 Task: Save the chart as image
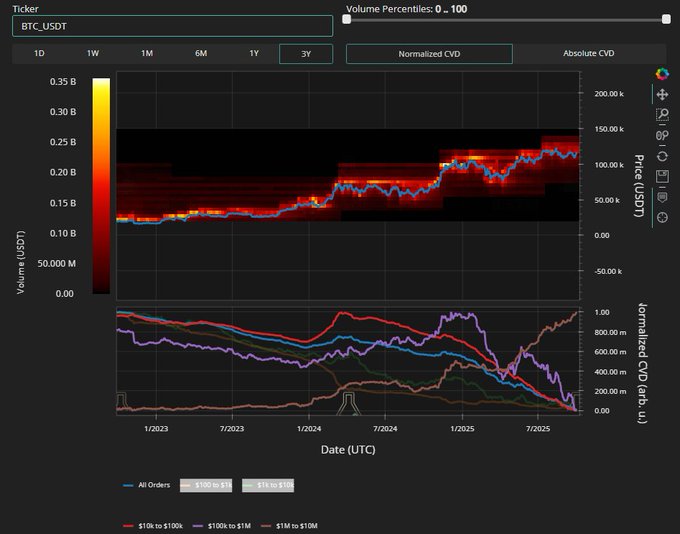[x=661, y=176]
